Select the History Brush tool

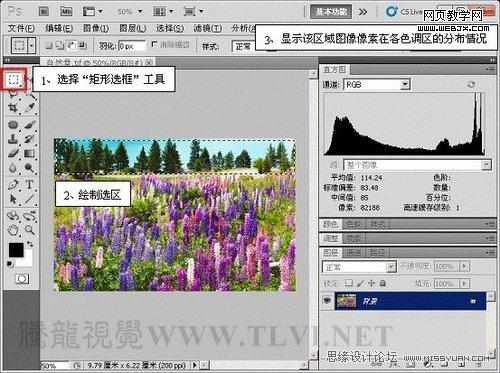click(30, 139)
